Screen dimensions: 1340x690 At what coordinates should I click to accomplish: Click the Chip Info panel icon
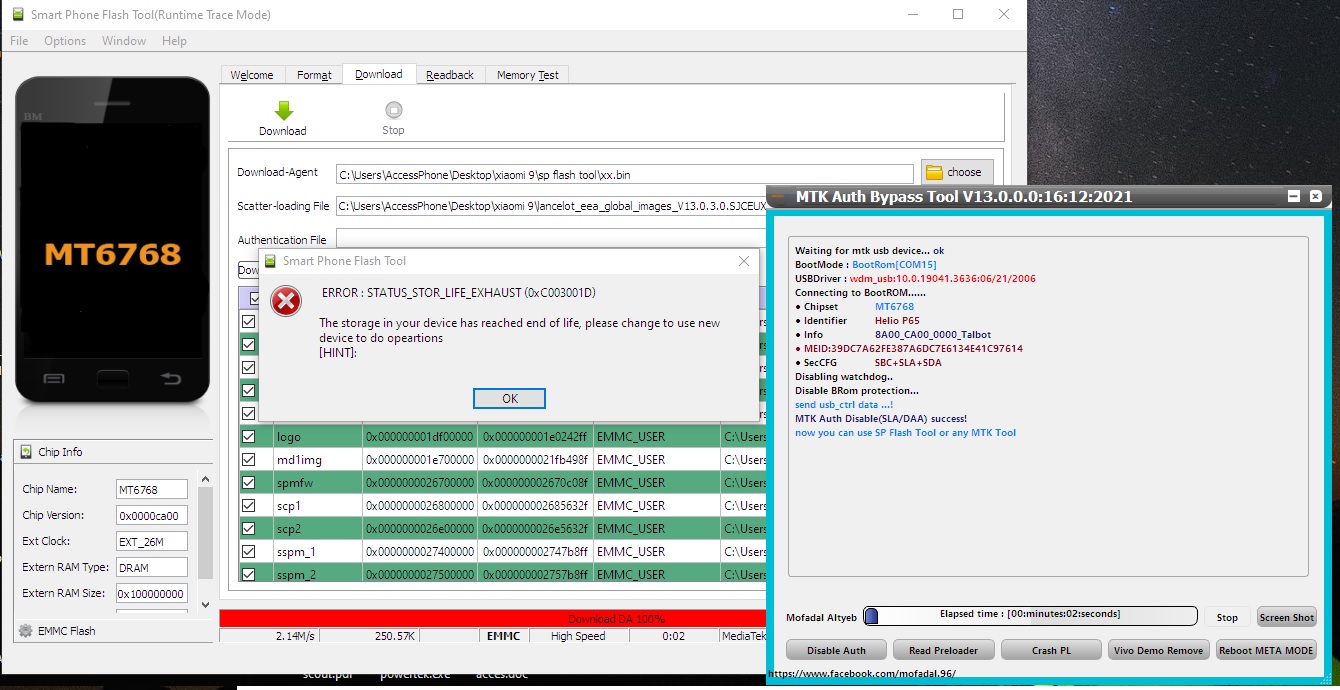tap(25, 452)
